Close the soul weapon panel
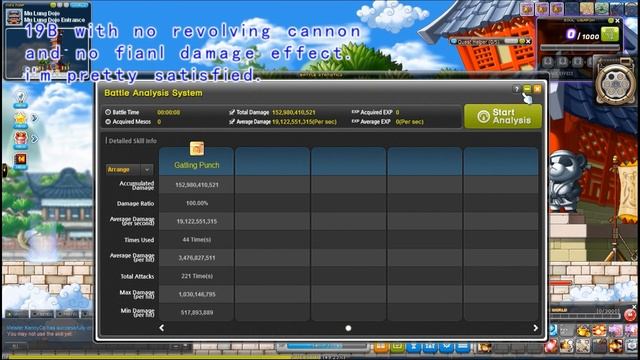The width and height of the screenshot is (640, 360). pos(618,20)
